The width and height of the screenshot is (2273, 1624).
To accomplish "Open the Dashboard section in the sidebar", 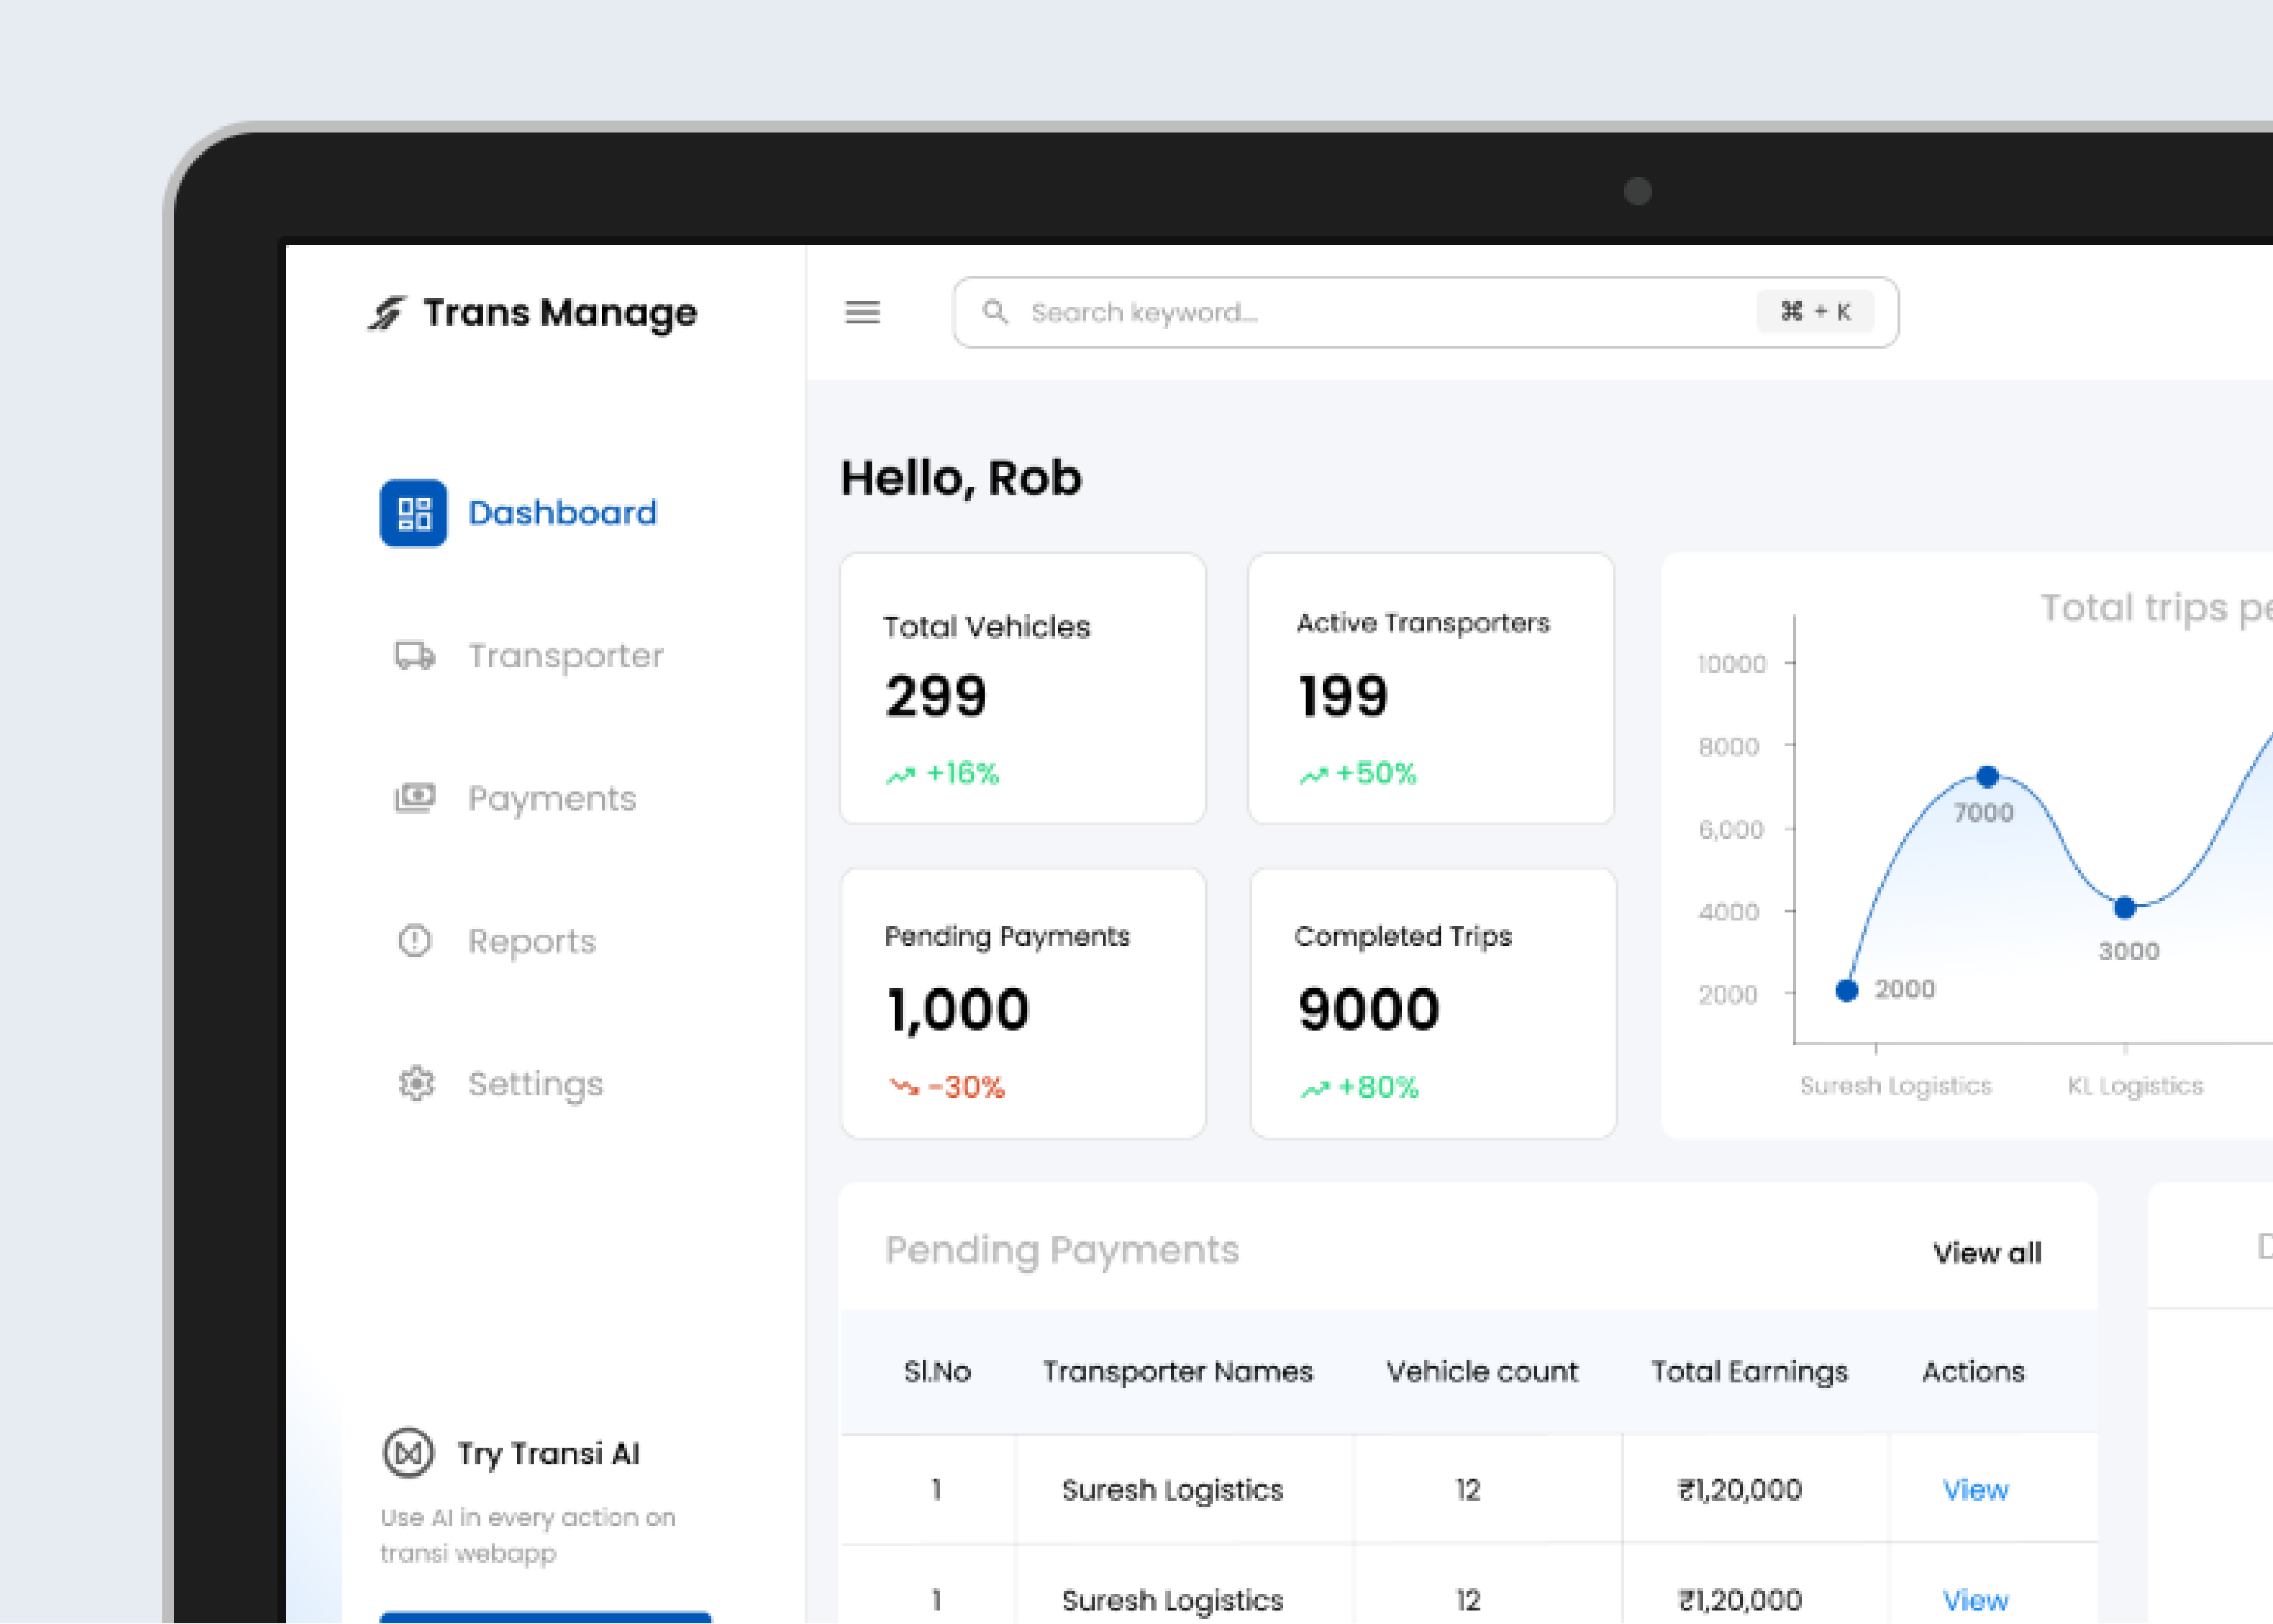I will (562, 513).
